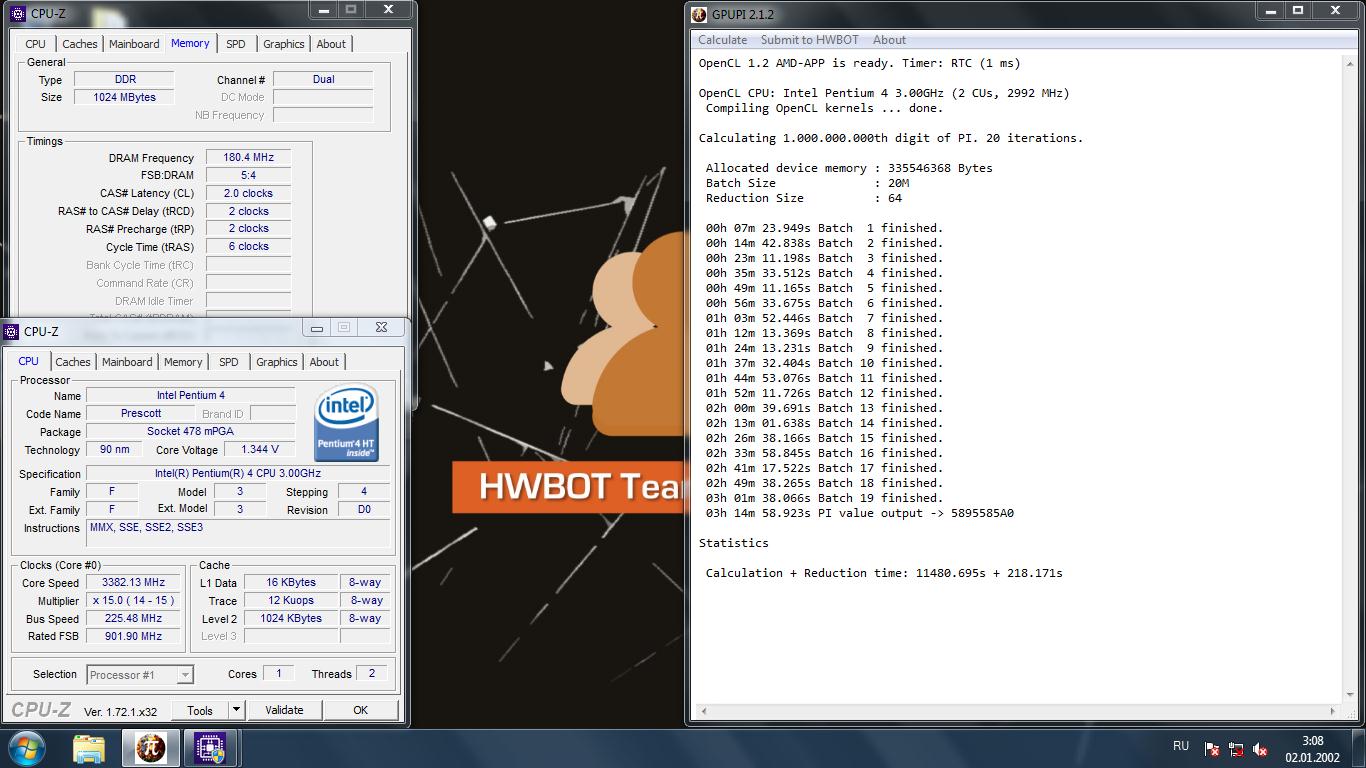Click the Calculation + Reduction time statistics line
Screen dimensions: 1366x768
click(x=884, y=573)
